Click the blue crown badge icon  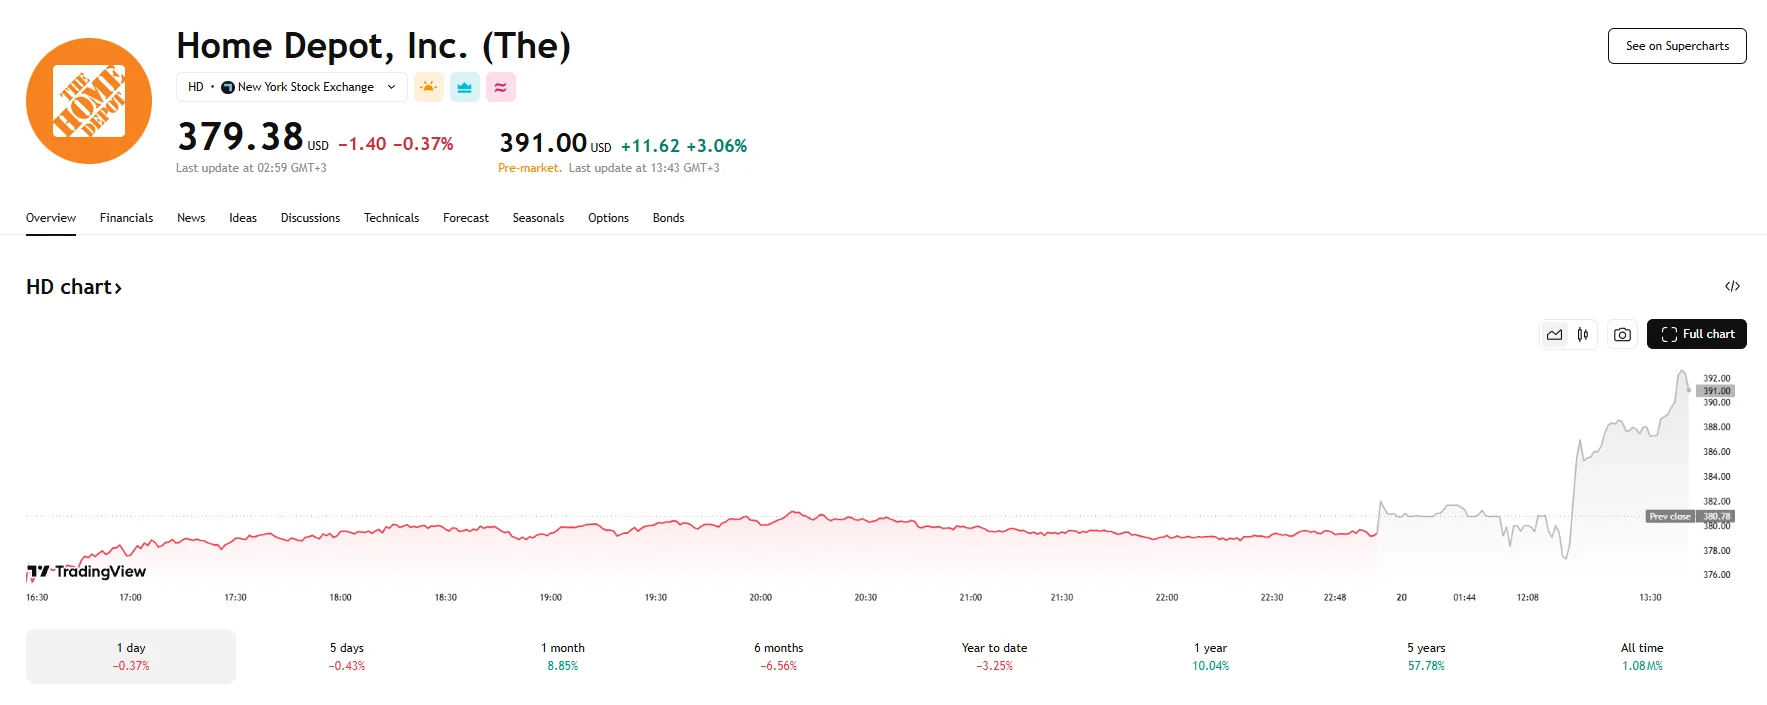click(464, 87)
